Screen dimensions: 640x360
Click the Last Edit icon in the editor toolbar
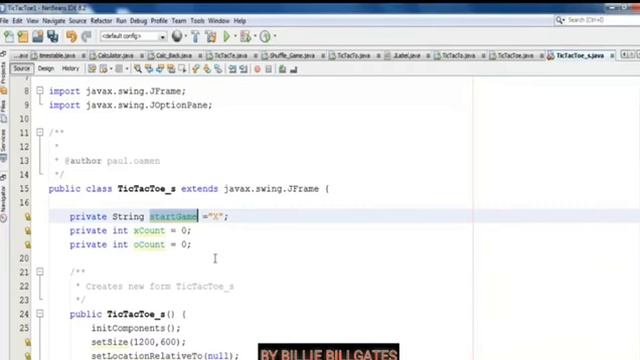point(92,69)
